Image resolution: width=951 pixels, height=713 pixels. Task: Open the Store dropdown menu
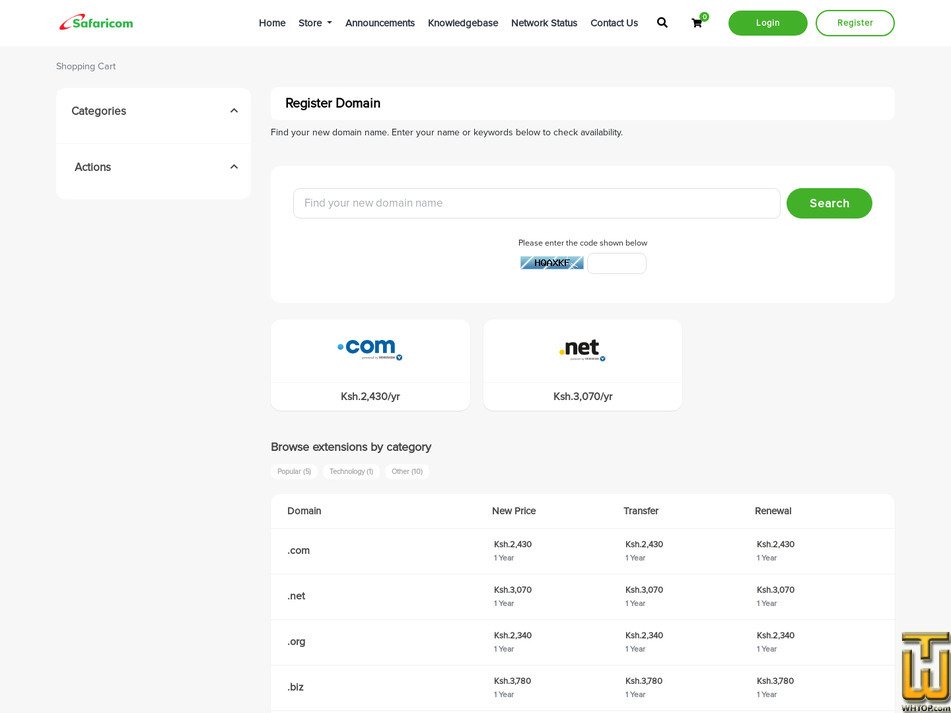click(314, 23)
